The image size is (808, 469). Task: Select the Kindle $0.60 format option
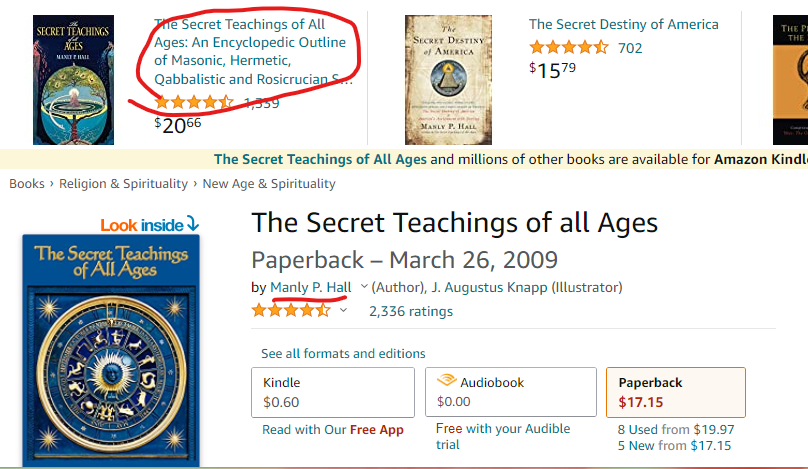(333, 392)
